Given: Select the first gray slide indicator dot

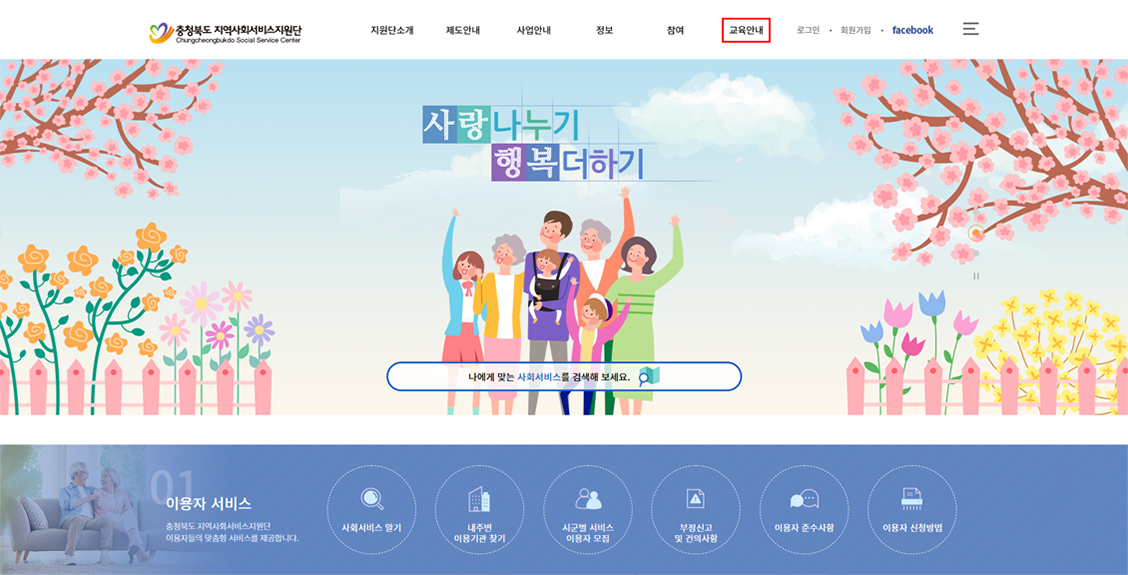Looking at the screenshot, I should tap(976, 212).
